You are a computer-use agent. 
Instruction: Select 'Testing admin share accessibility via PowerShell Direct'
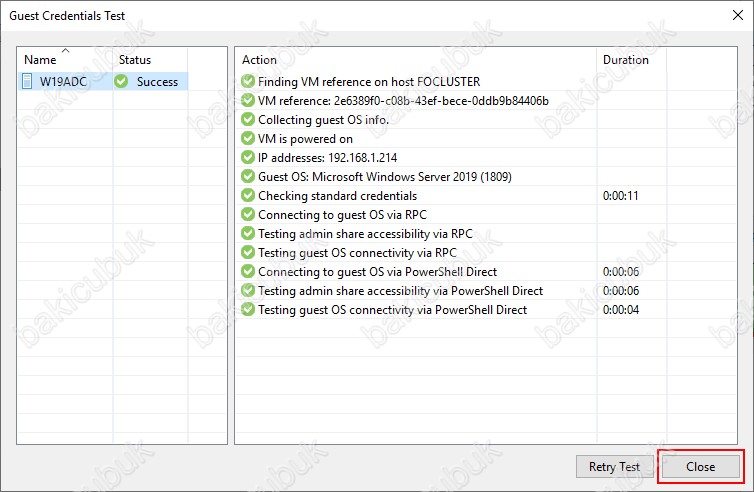401,290
